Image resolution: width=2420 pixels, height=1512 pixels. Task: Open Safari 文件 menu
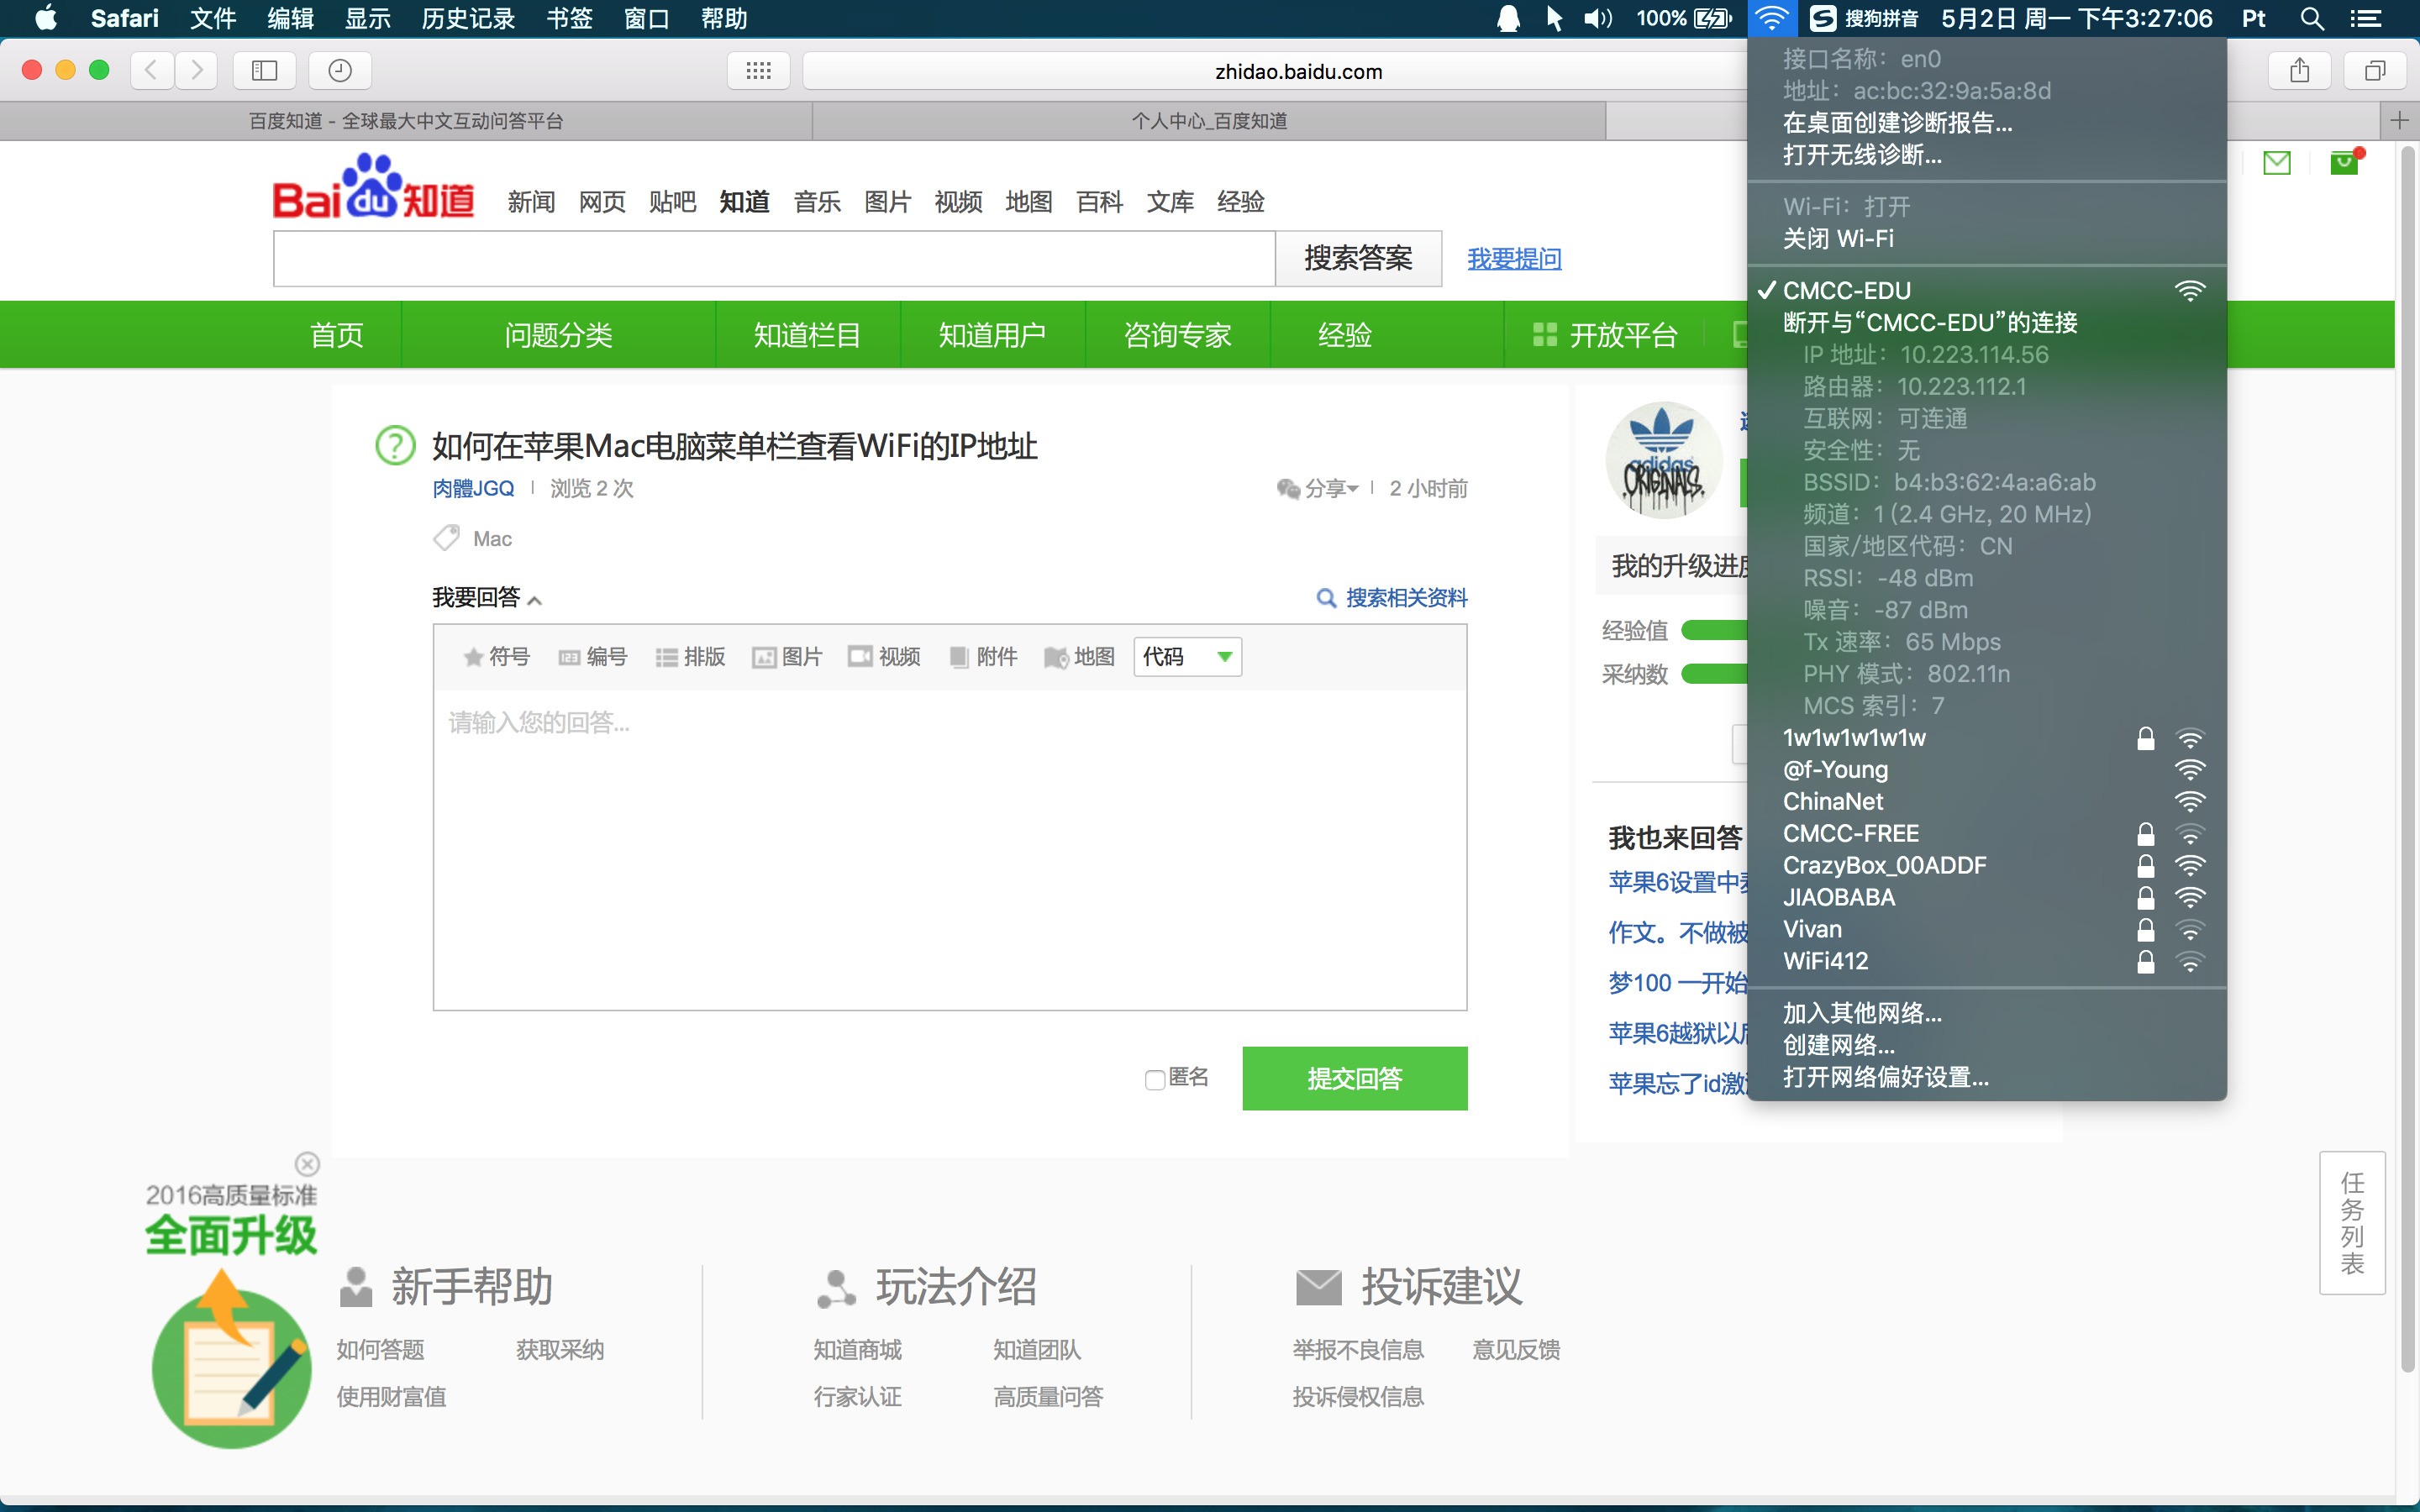(x=213, y=18)
